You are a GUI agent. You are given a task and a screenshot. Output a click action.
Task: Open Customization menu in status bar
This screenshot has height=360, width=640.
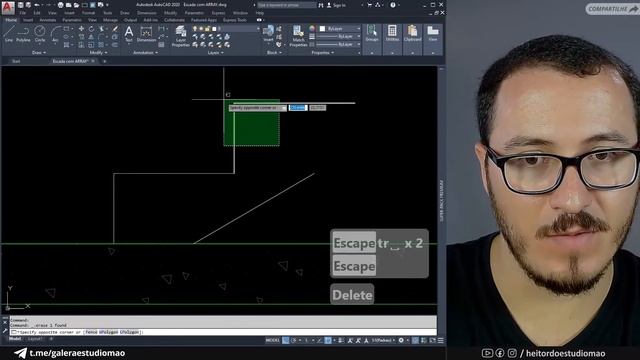pos(440,340)
